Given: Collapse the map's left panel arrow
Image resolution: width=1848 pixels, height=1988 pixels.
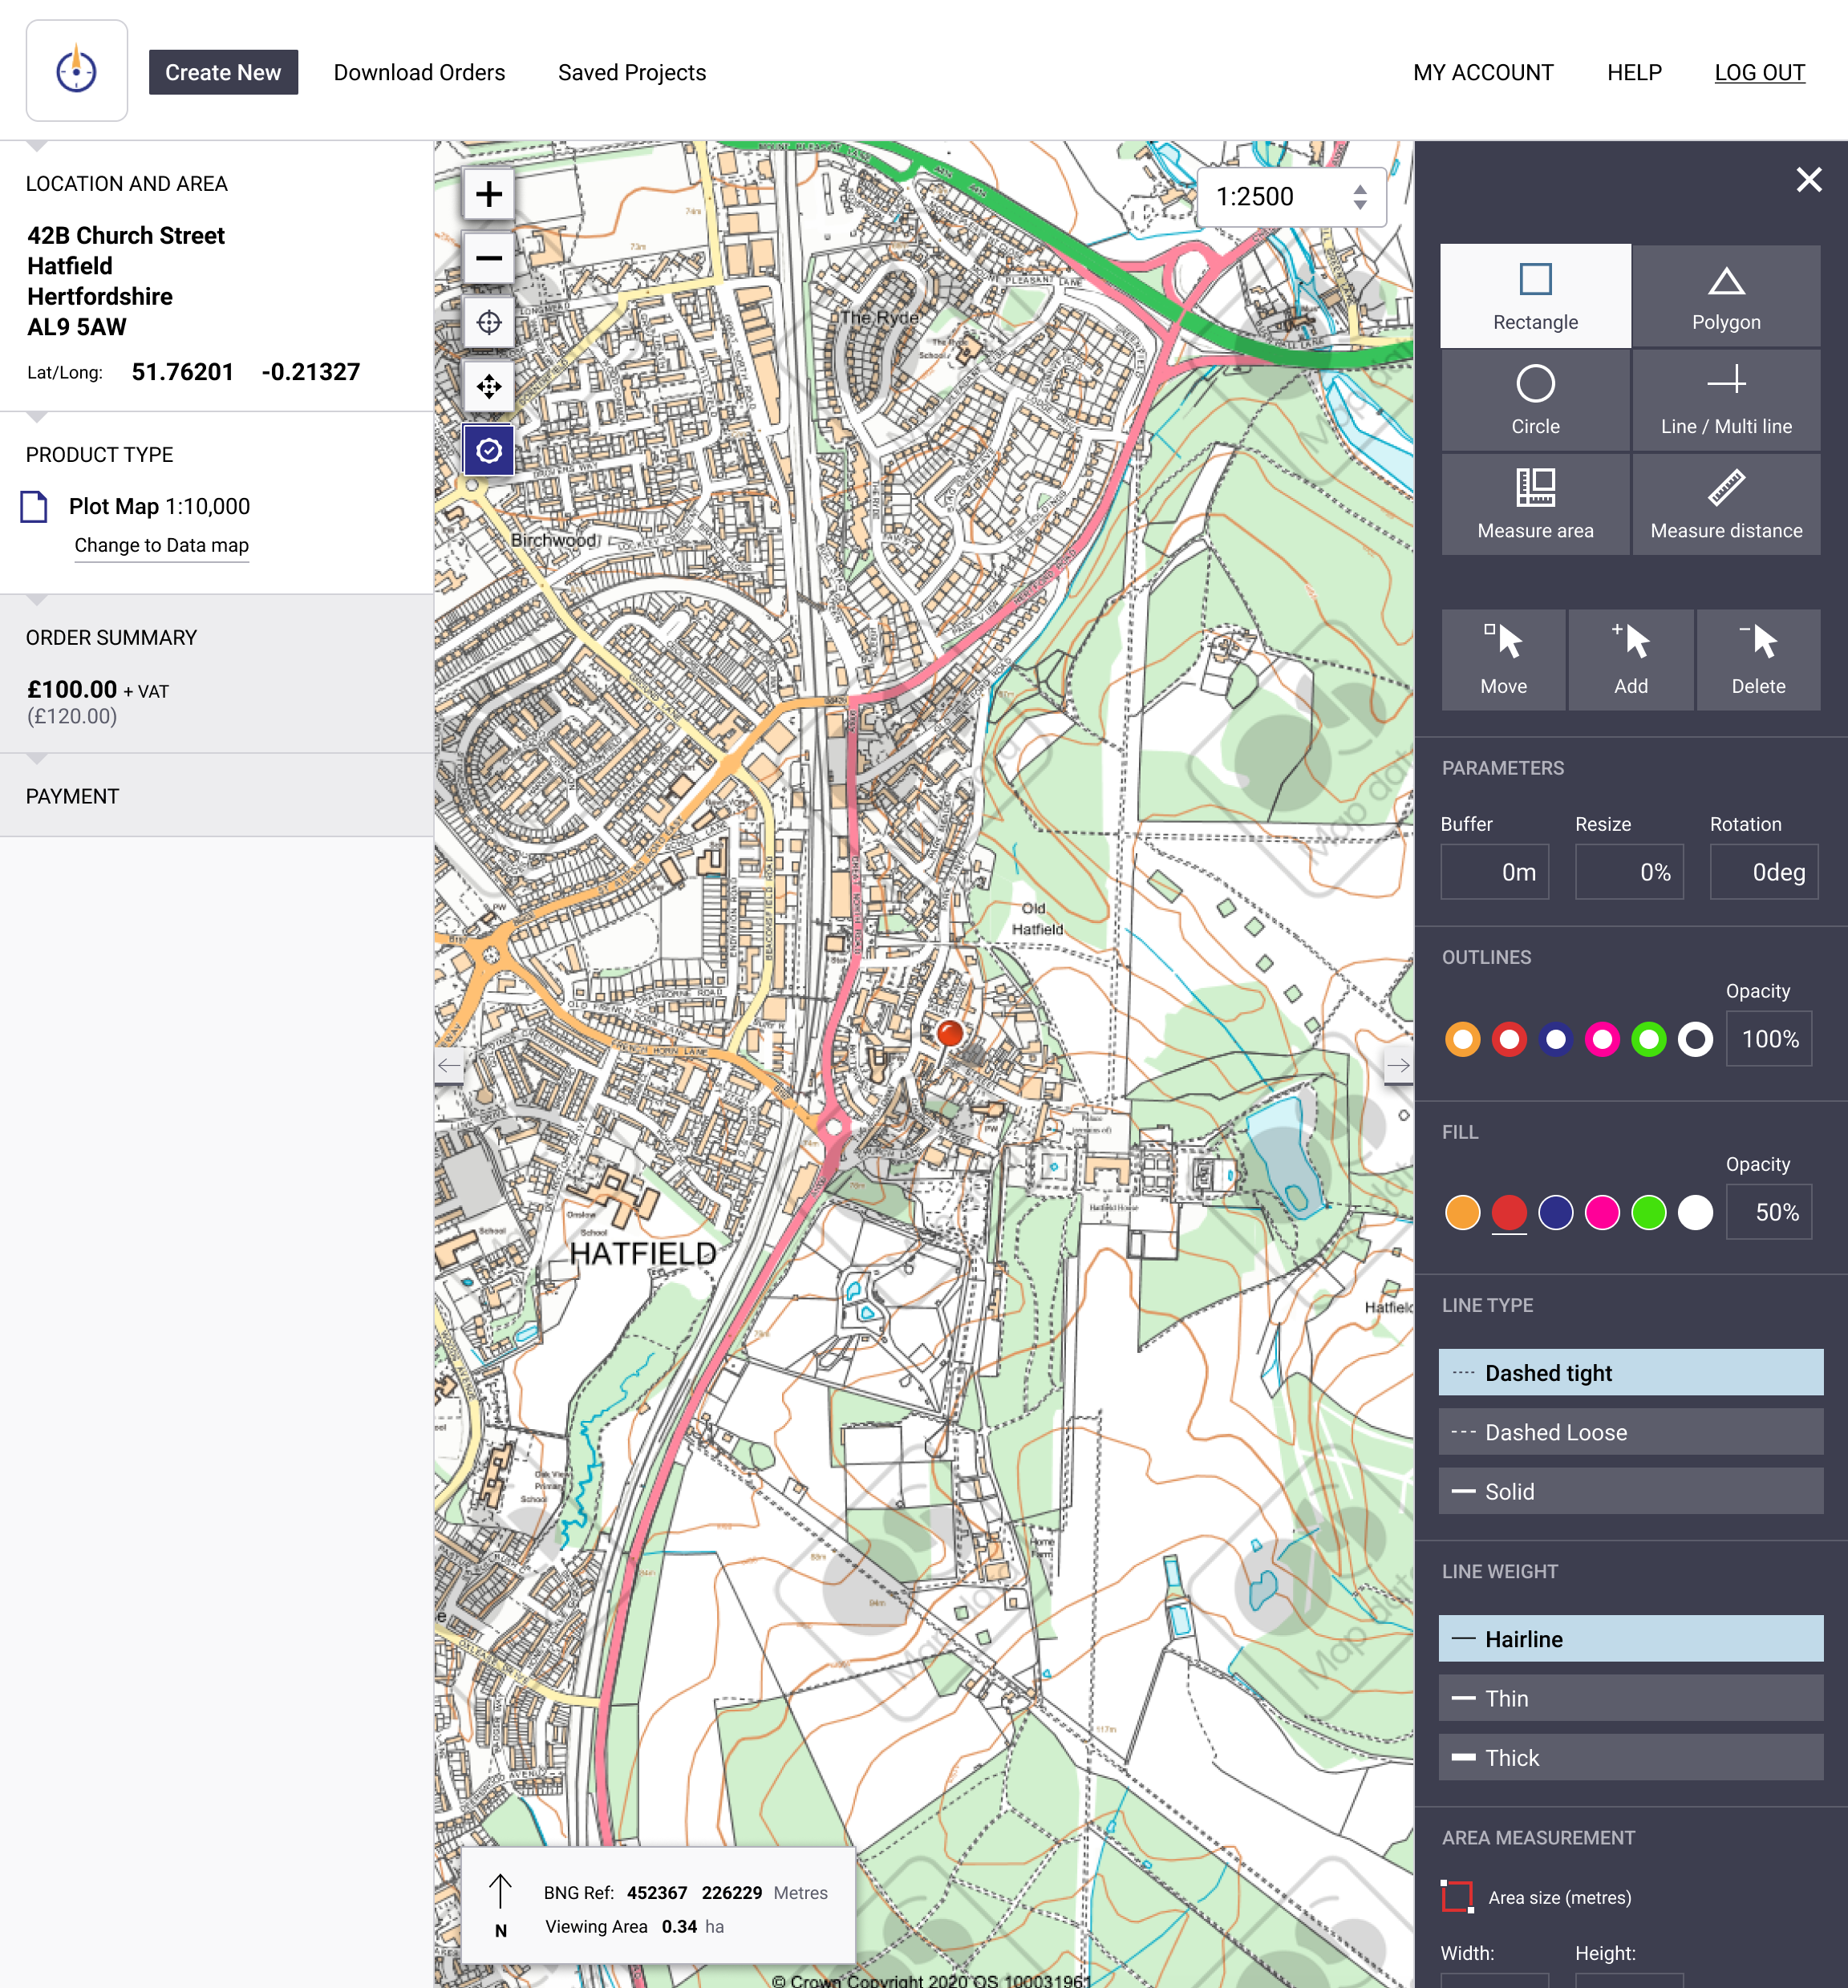Looking at the screenshot, I should [449, 1065].
